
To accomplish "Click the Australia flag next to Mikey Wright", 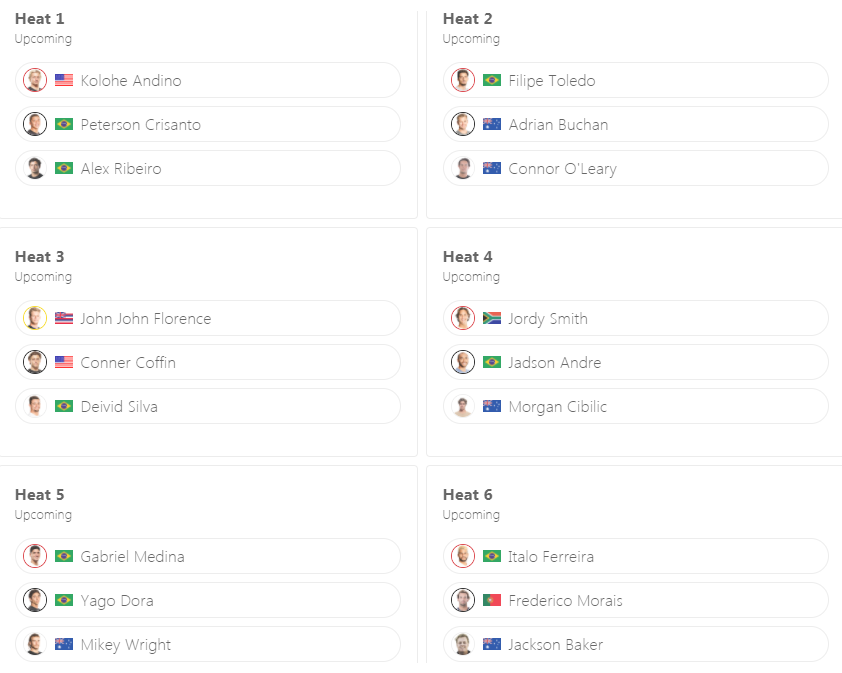I will coord(64,644).
